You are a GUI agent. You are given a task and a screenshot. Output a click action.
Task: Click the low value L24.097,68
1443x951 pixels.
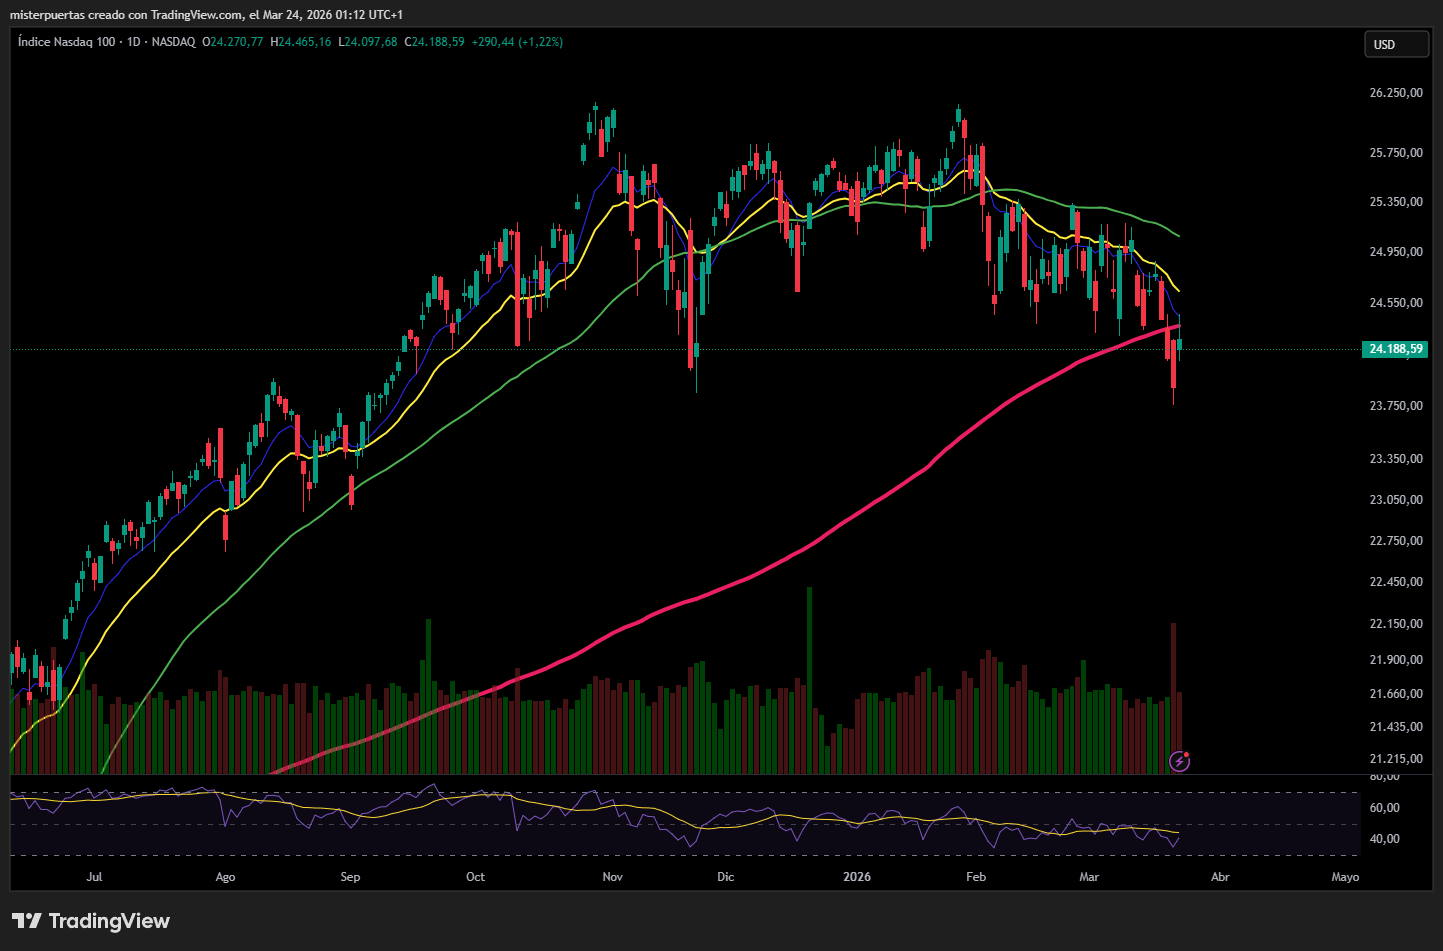click(368, 42)
